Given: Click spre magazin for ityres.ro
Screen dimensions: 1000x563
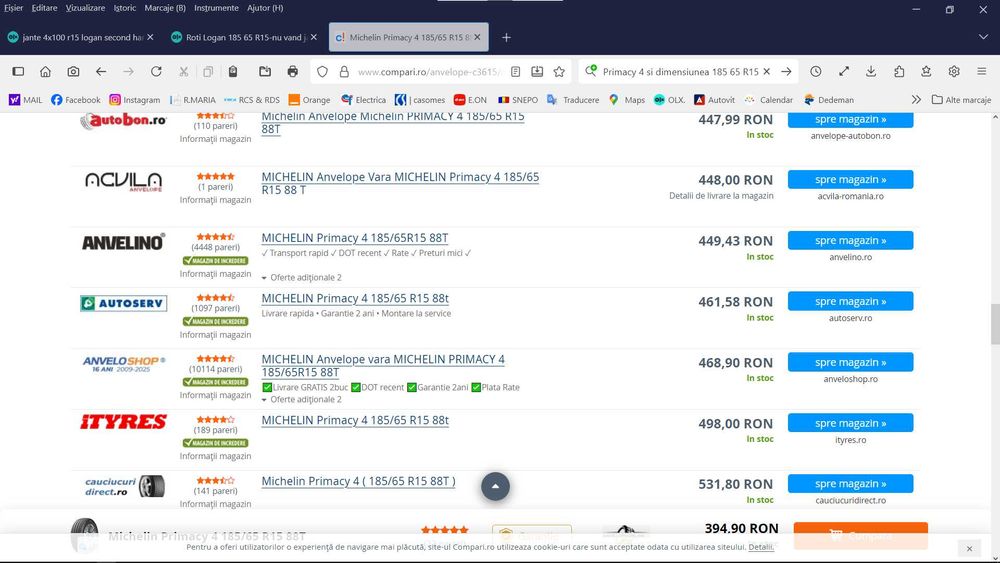Looking at the screenshot, I should coord(850,423).
